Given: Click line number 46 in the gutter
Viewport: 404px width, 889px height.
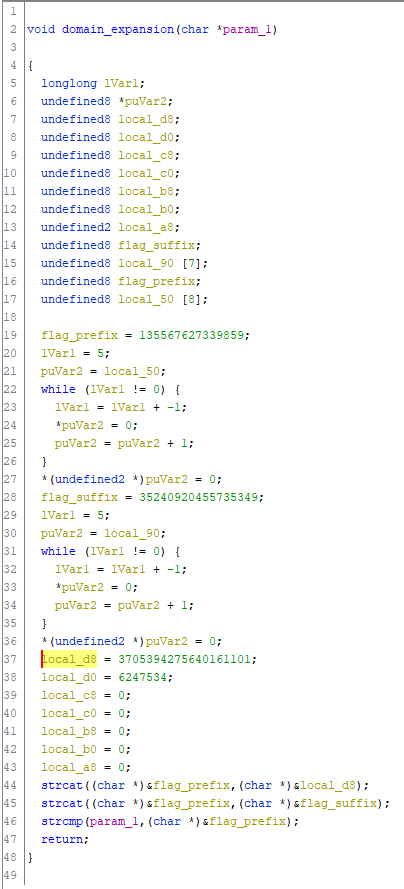Looking at the screenshot, I should pos(12,822).
